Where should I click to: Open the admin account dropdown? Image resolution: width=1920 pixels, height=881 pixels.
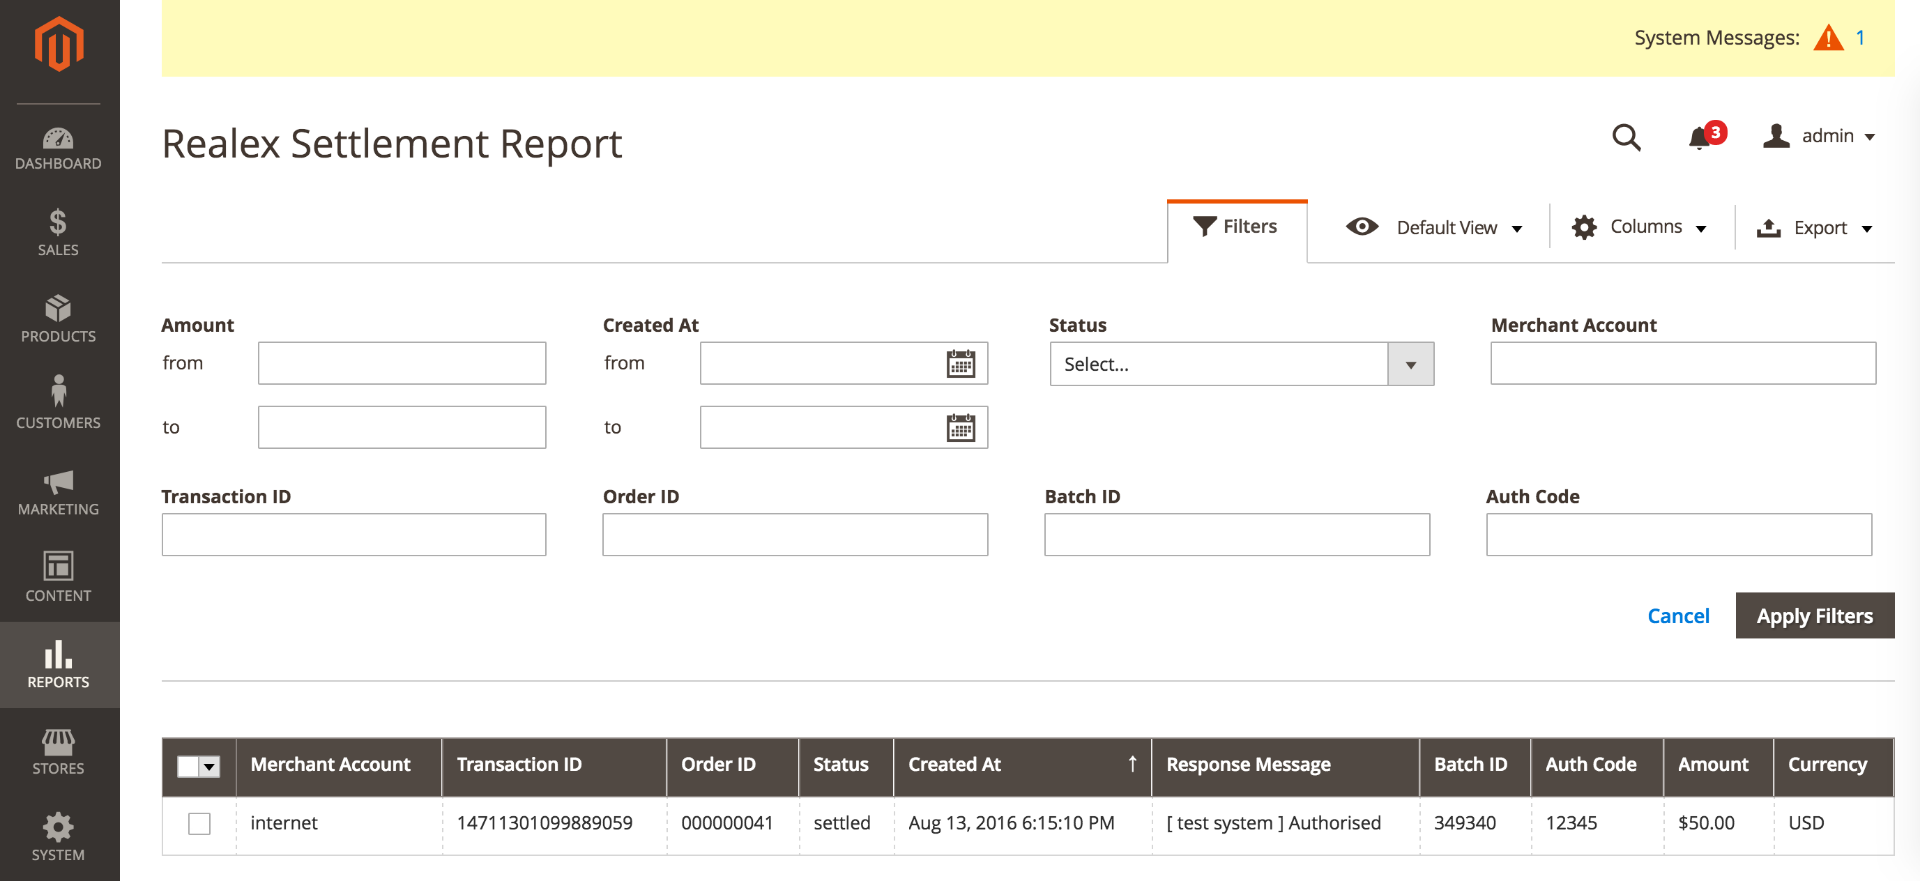pos(1819,136)
